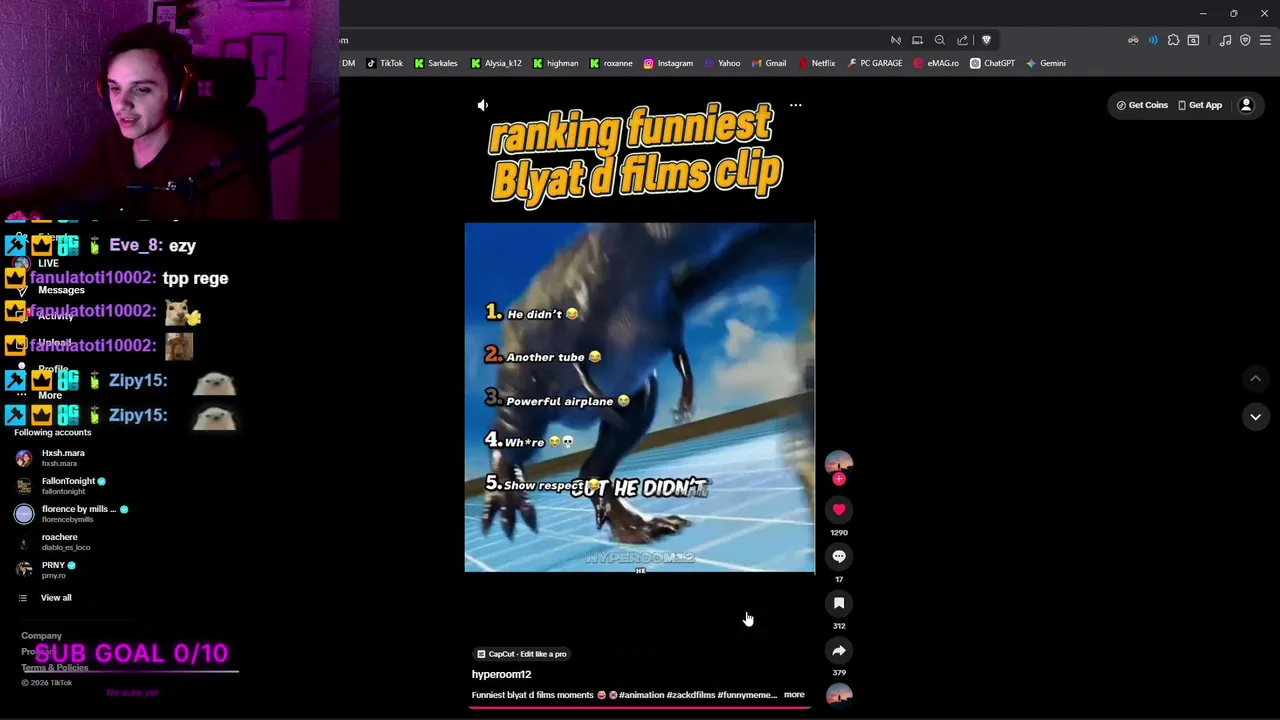1280x720 pixels.
Task: Open the LIVE sidebar item
Action: 48,263
